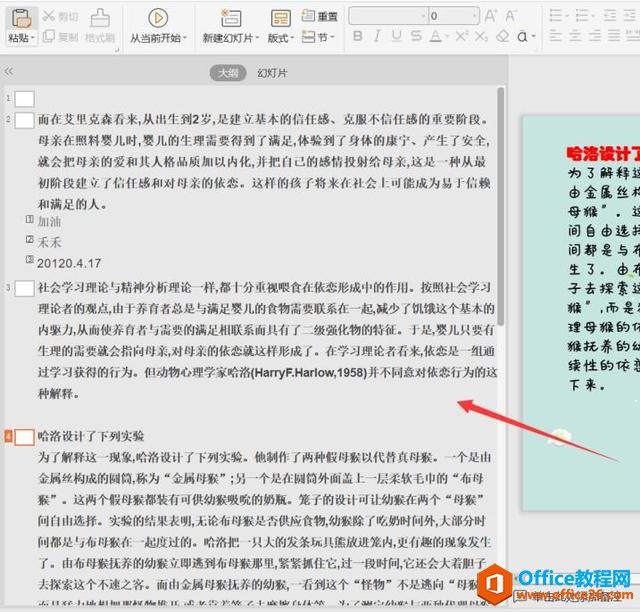Apply font color with the A icon
The width and height of the screenshot is (640, 612).
[436, 36]
